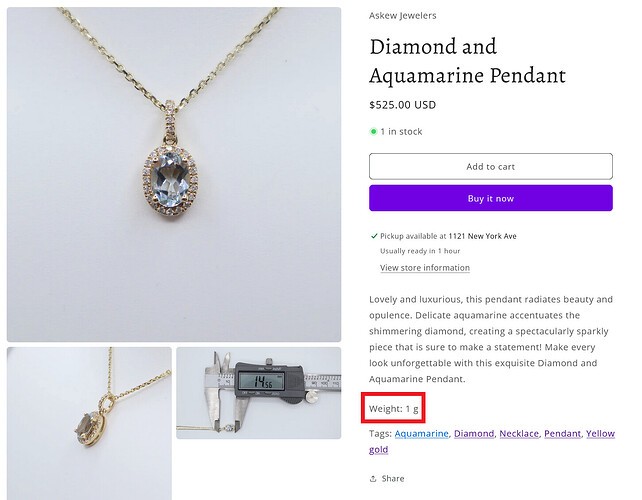Open the Diamond tag link
Screen dimensions: 642x500
(x=474, y=434)
